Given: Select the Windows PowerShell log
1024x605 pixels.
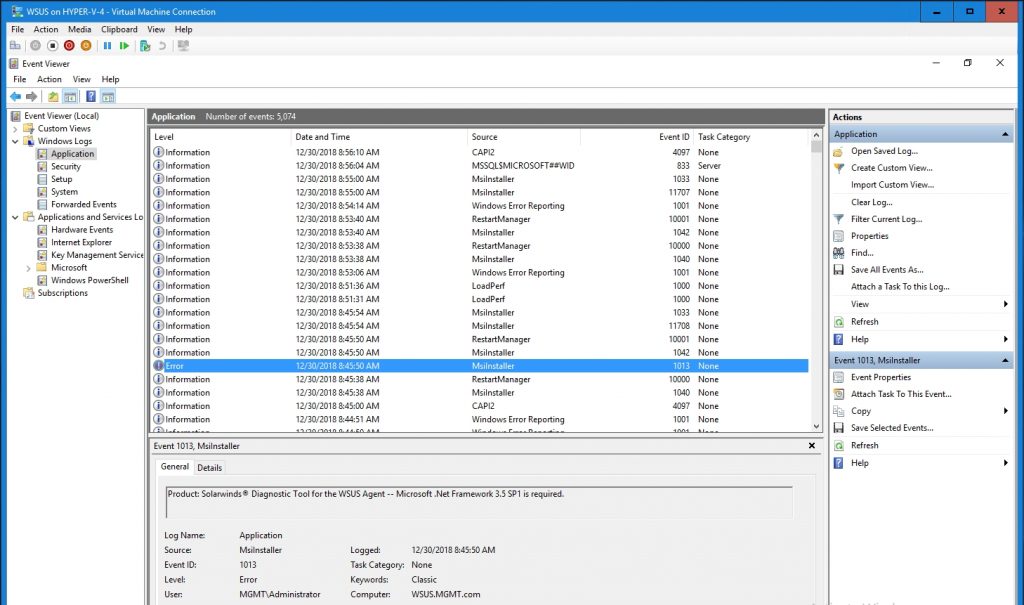Looking at the screenshot, I should click(89, 280).
